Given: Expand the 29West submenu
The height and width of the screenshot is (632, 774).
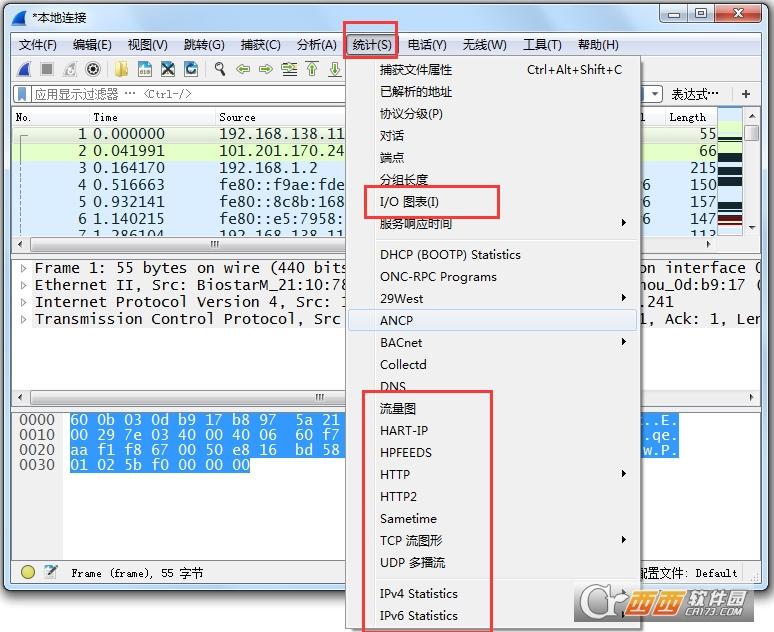Looking at the screenshot, I should tap(492, 299).
